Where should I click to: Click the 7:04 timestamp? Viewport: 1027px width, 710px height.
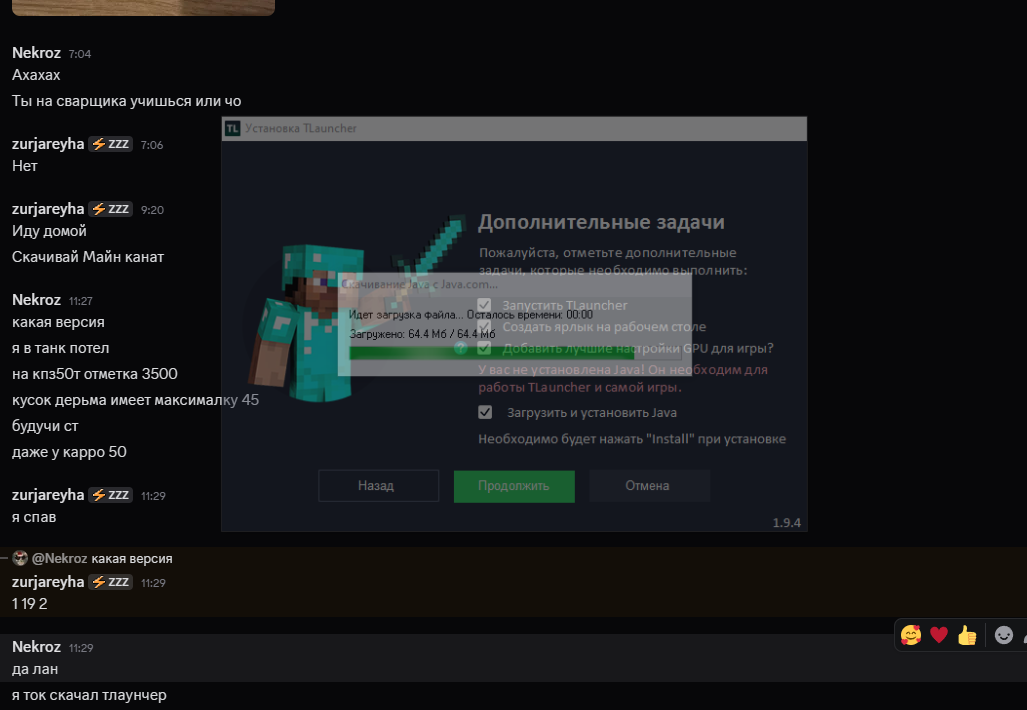(x=80, y=54)
